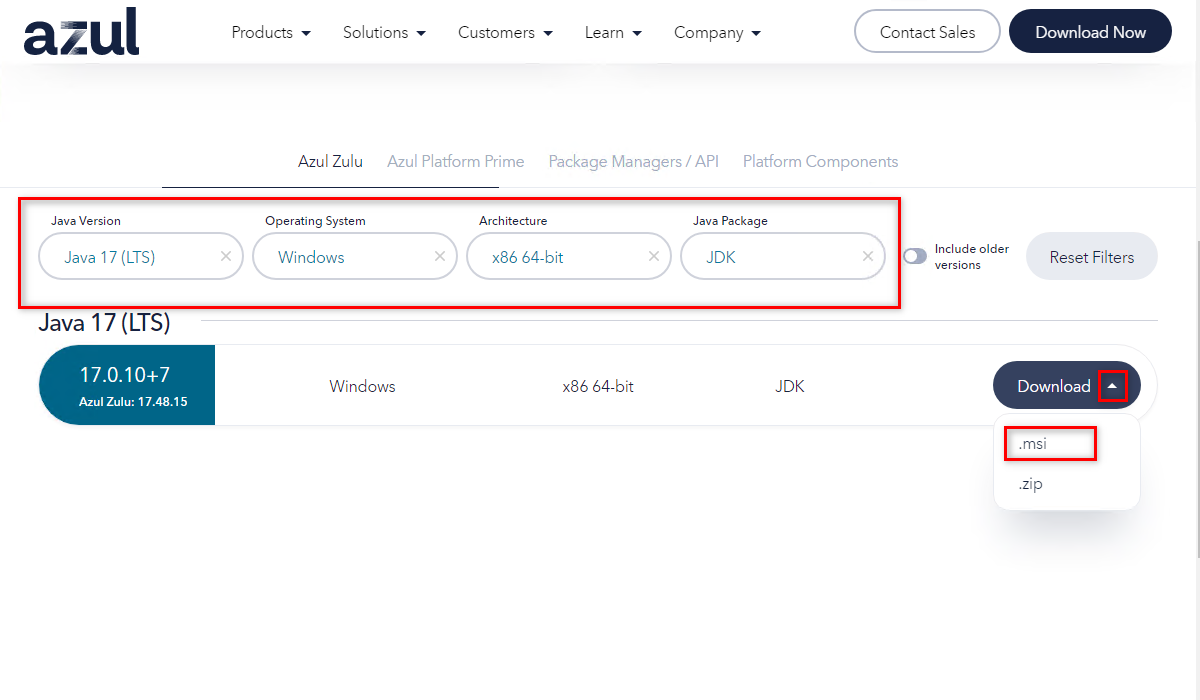Click the Reset Filters button
The height and width of the screenshot is (700, 1200).
coord(1092,257)
